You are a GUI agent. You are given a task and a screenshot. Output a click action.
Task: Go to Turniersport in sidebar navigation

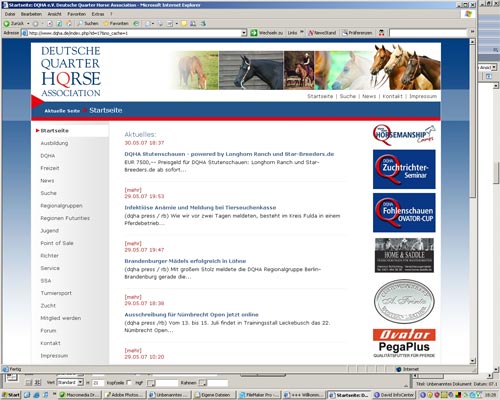tap(56, 293)
